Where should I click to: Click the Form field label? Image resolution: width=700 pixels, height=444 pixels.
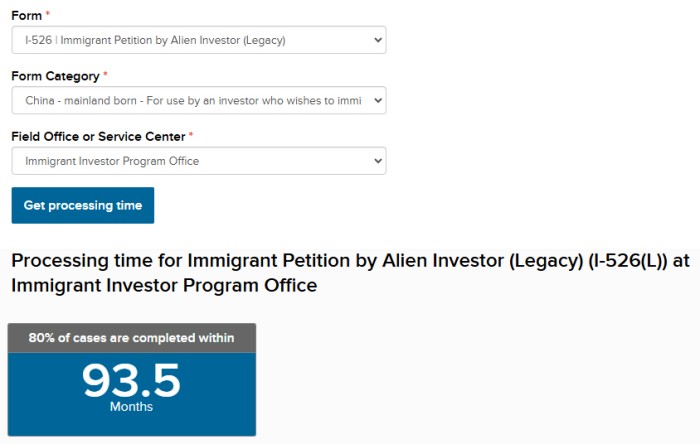click(26, 16)
